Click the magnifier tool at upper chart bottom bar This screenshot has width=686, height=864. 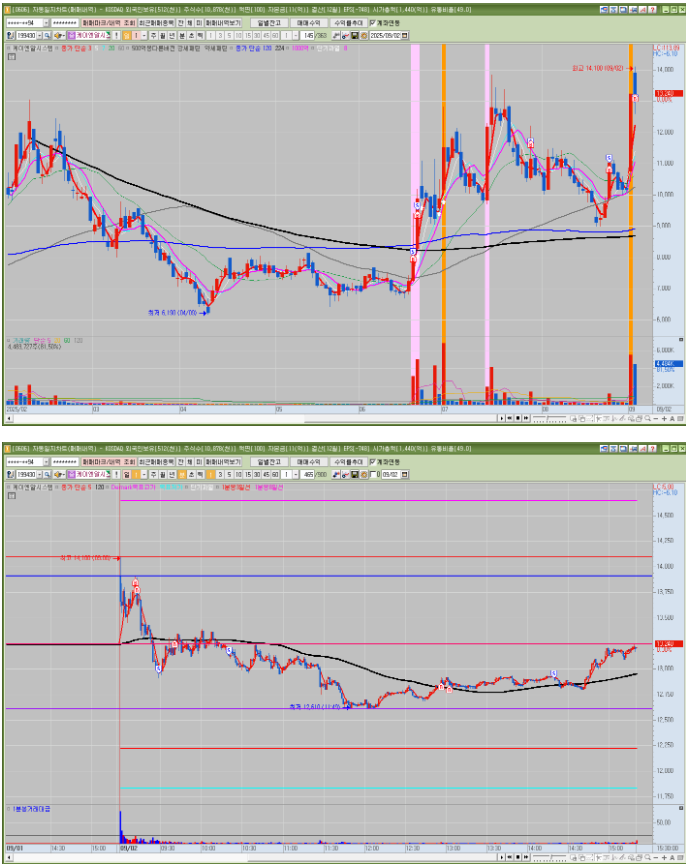[647, 419]
